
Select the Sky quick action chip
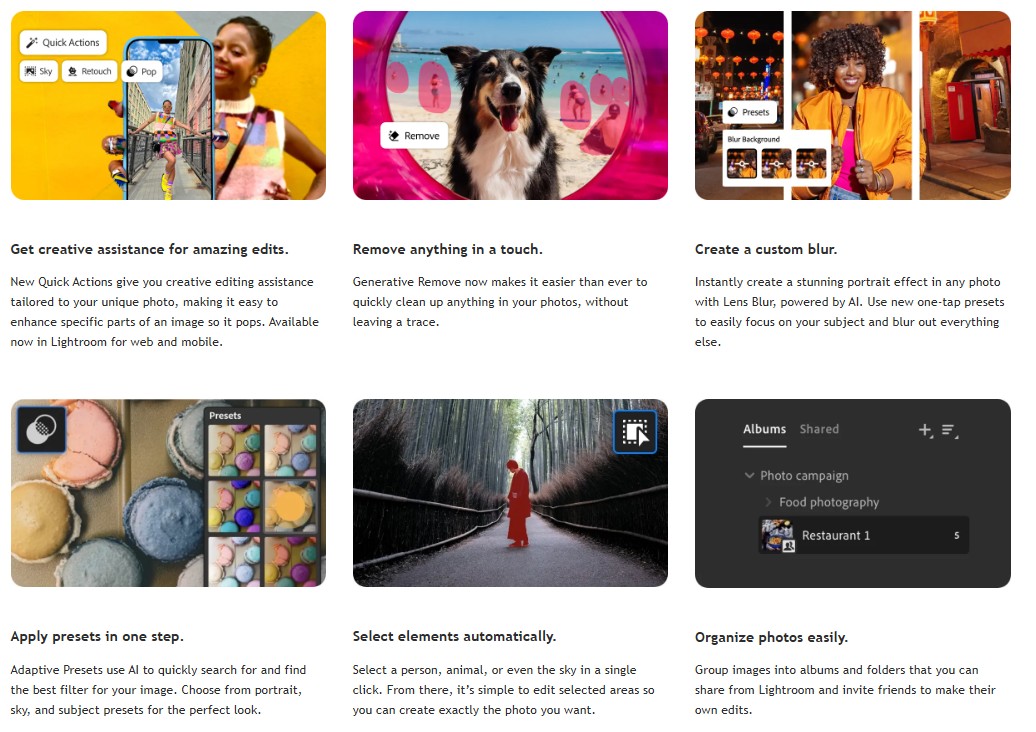[38, 72]
